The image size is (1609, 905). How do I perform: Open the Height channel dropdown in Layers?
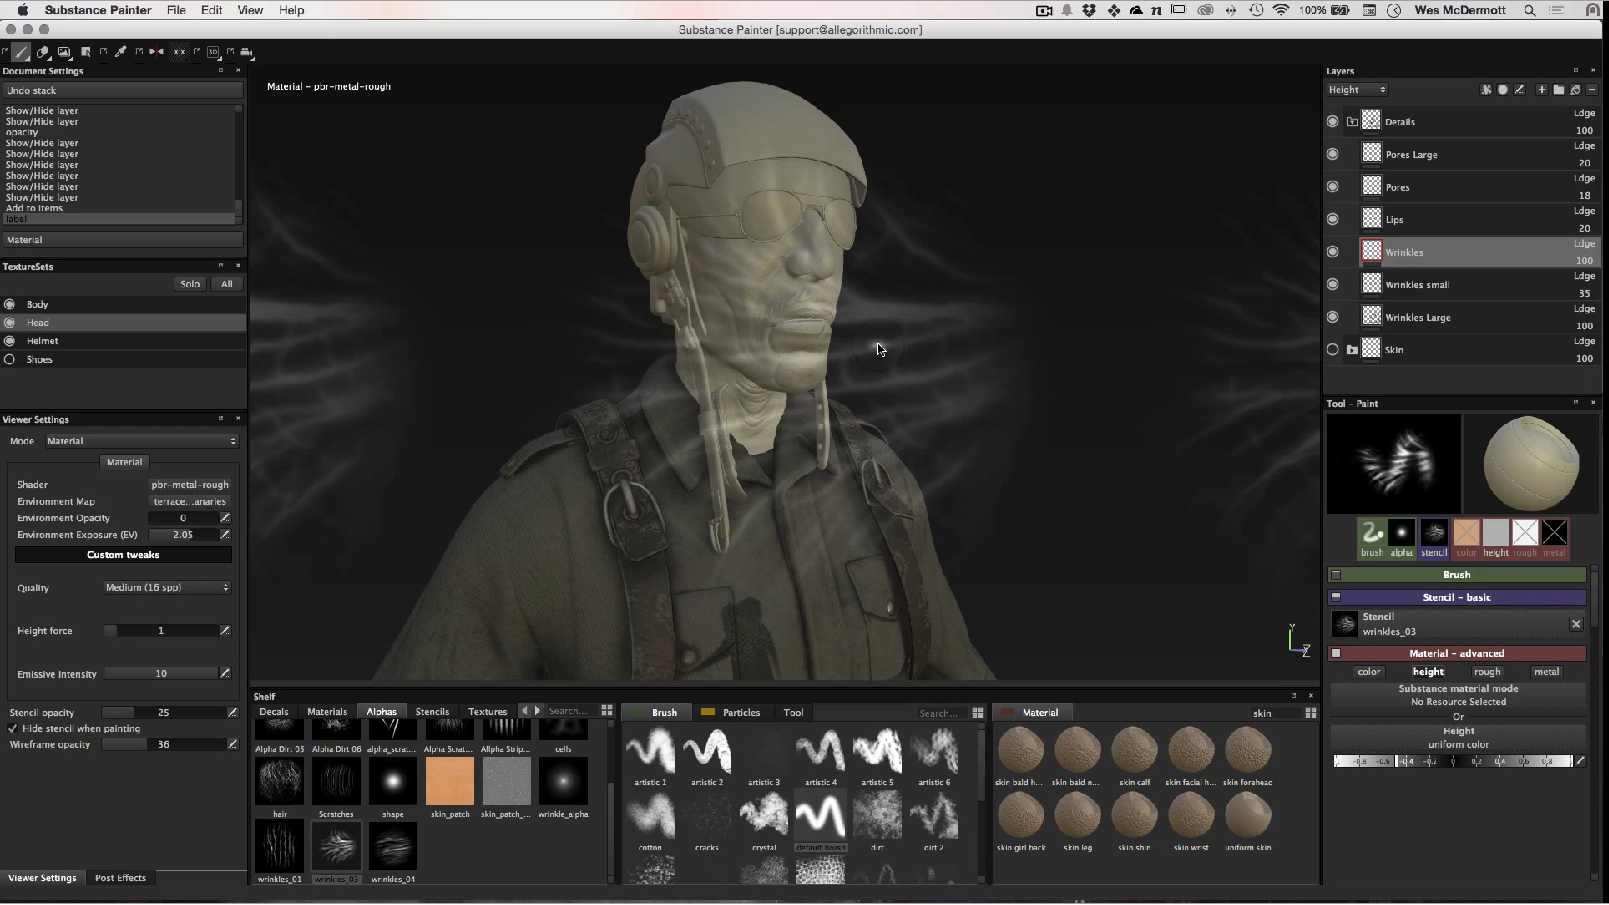pos(1356,90)
